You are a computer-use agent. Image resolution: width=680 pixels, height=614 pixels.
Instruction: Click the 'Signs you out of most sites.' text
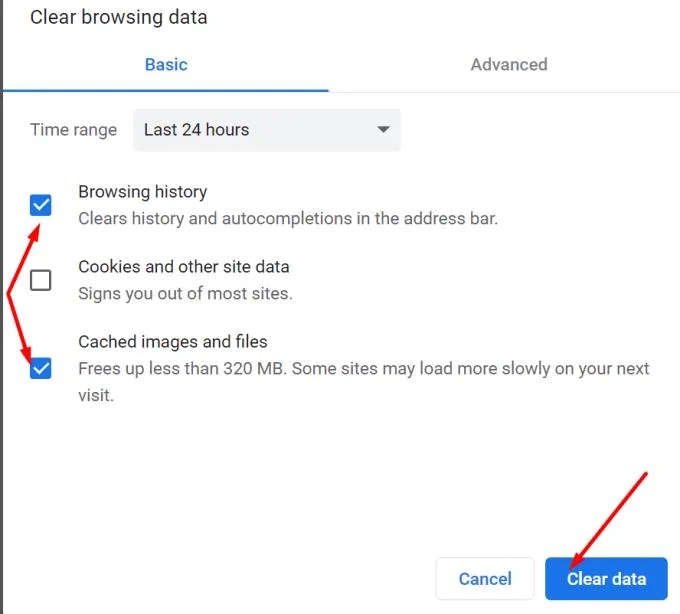point(185,294)
